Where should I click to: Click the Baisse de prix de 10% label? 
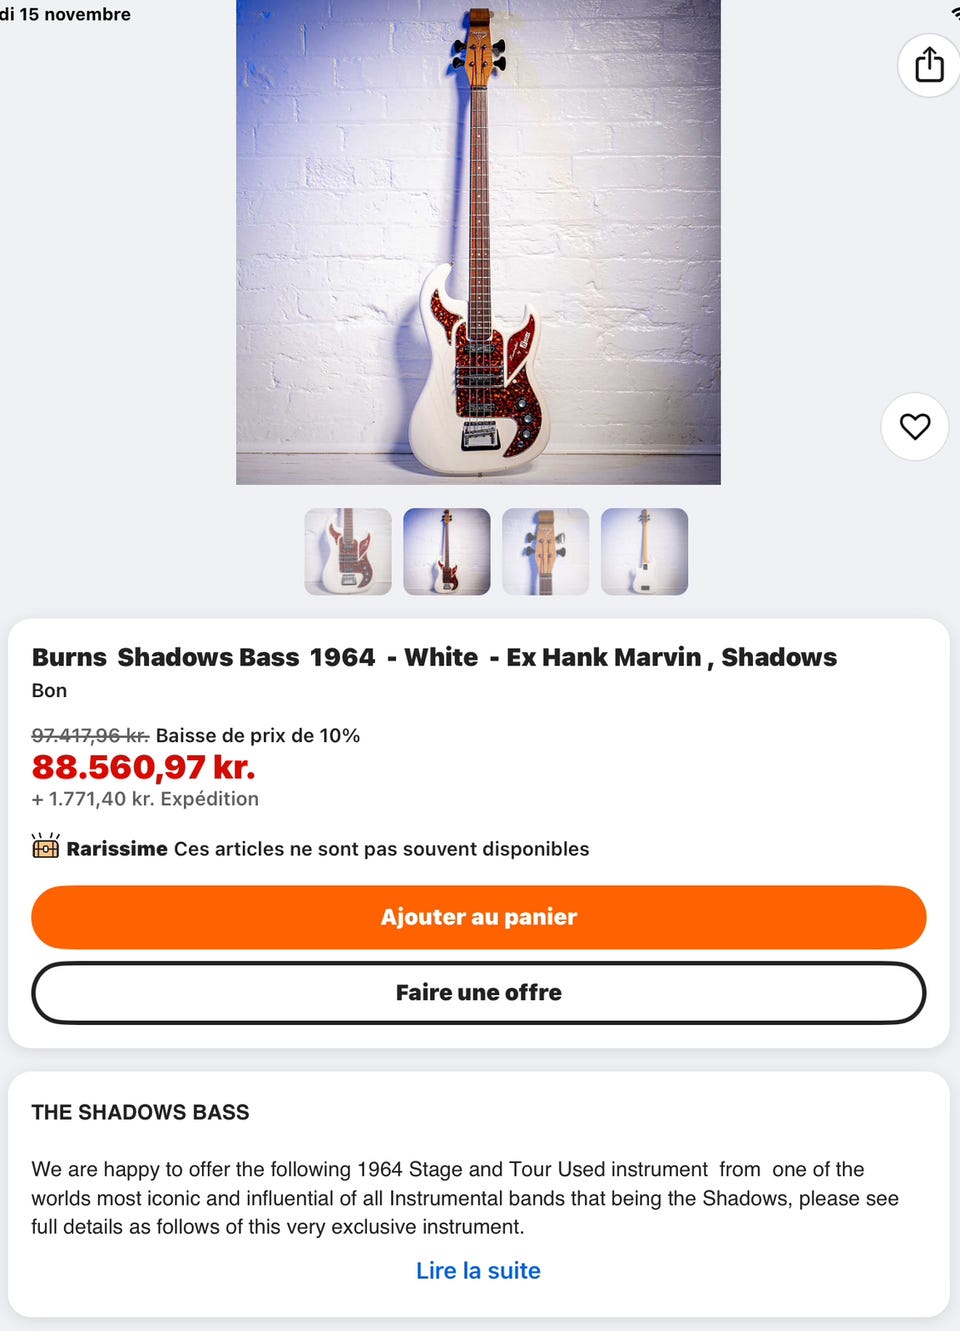tap(258, 735)
